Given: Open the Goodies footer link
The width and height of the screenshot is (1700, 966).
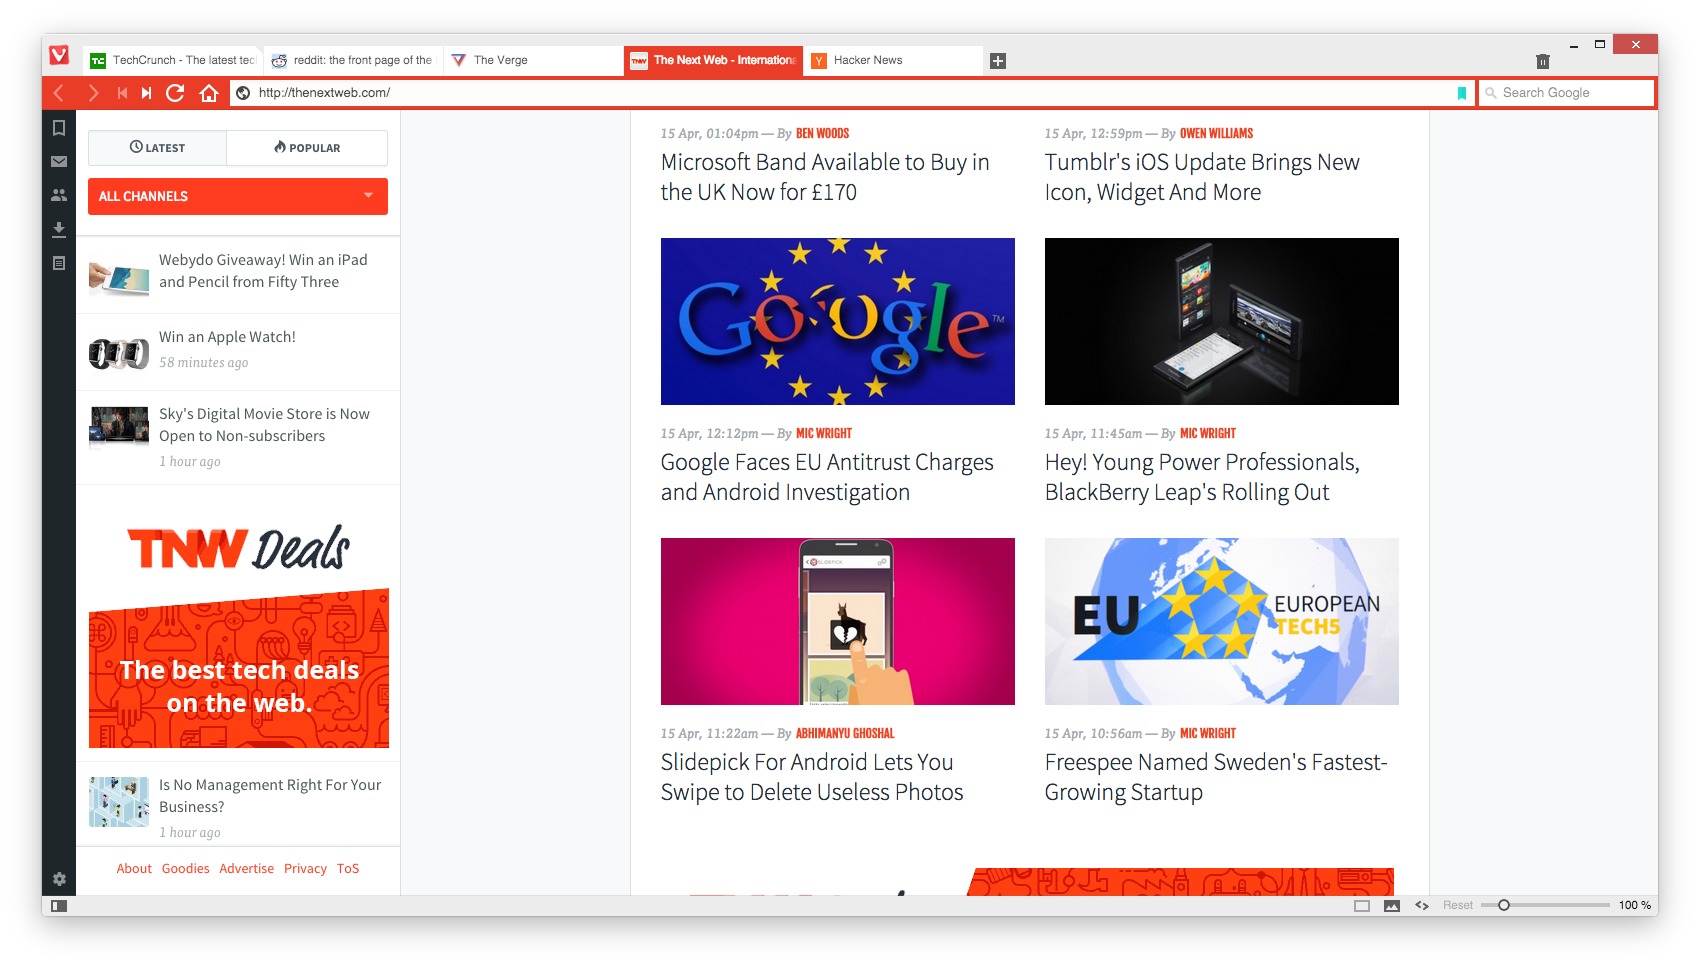Looking at the screenshot, I should tap(186, 869).
